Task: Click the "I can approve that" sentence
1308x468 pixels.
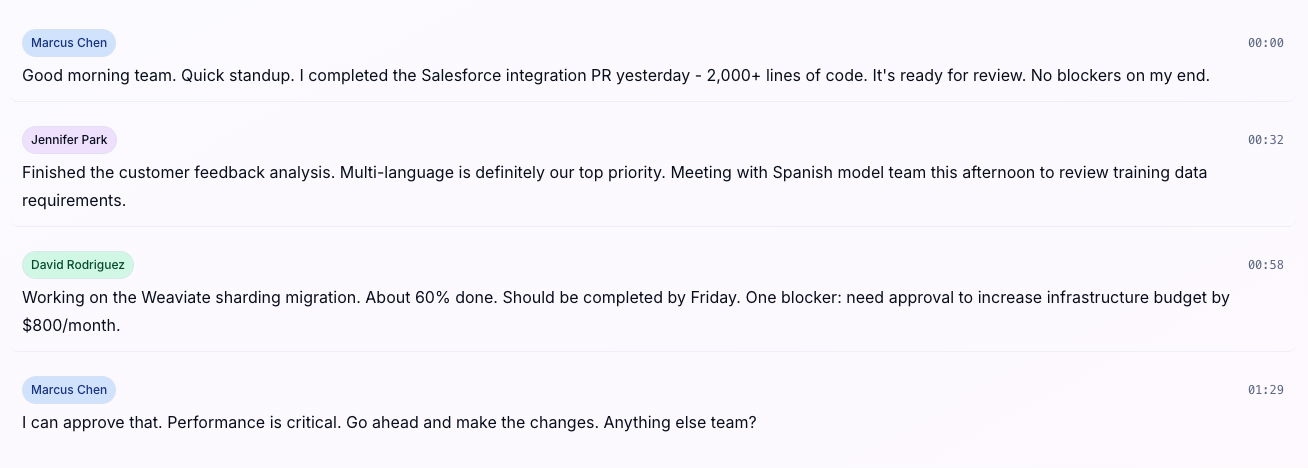Action: click(89, 422)
